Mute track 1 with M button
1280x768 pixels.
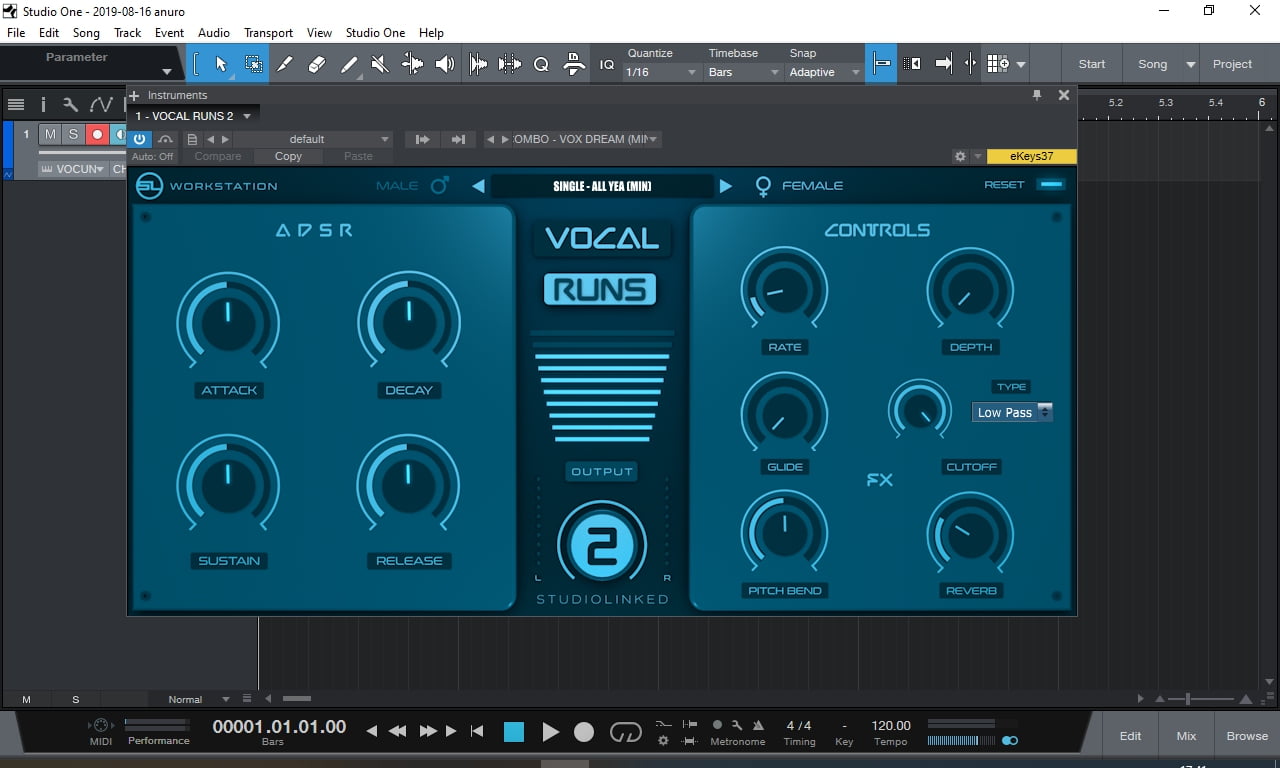pos(50,134)
